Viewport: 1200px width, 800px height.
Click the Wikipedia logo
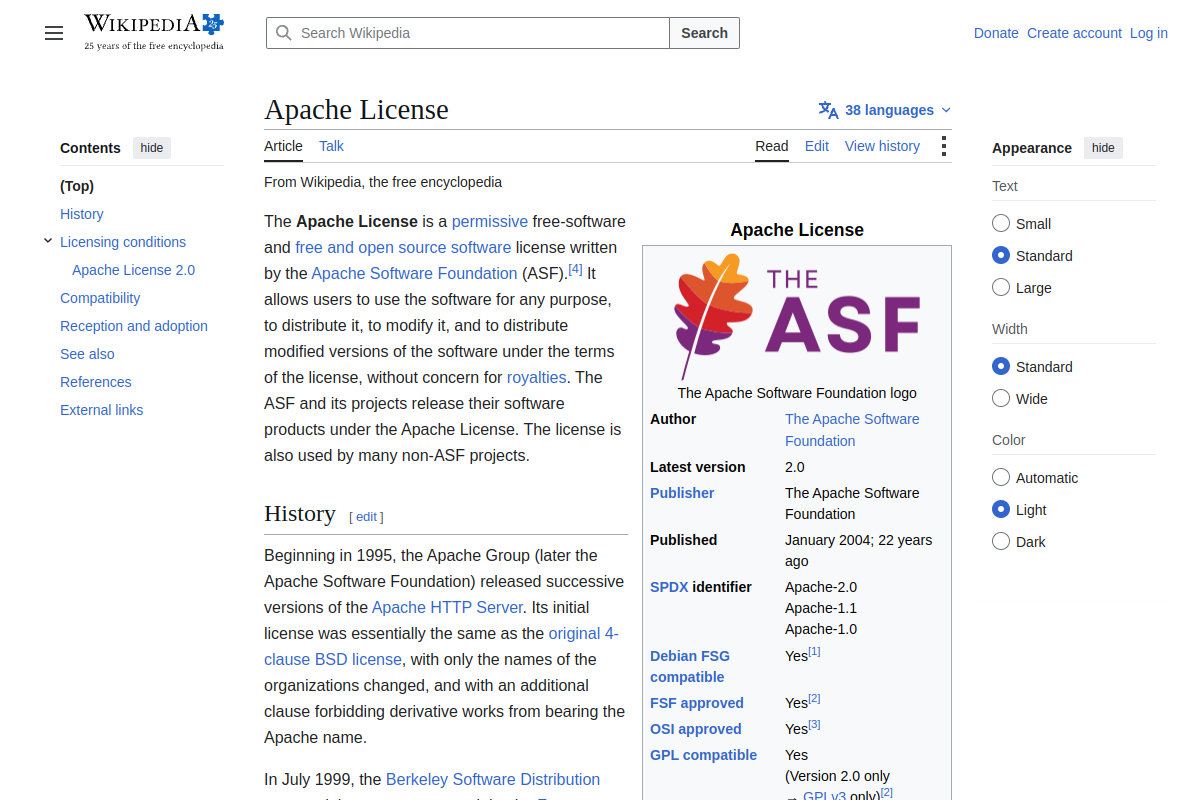pos(154,32)
